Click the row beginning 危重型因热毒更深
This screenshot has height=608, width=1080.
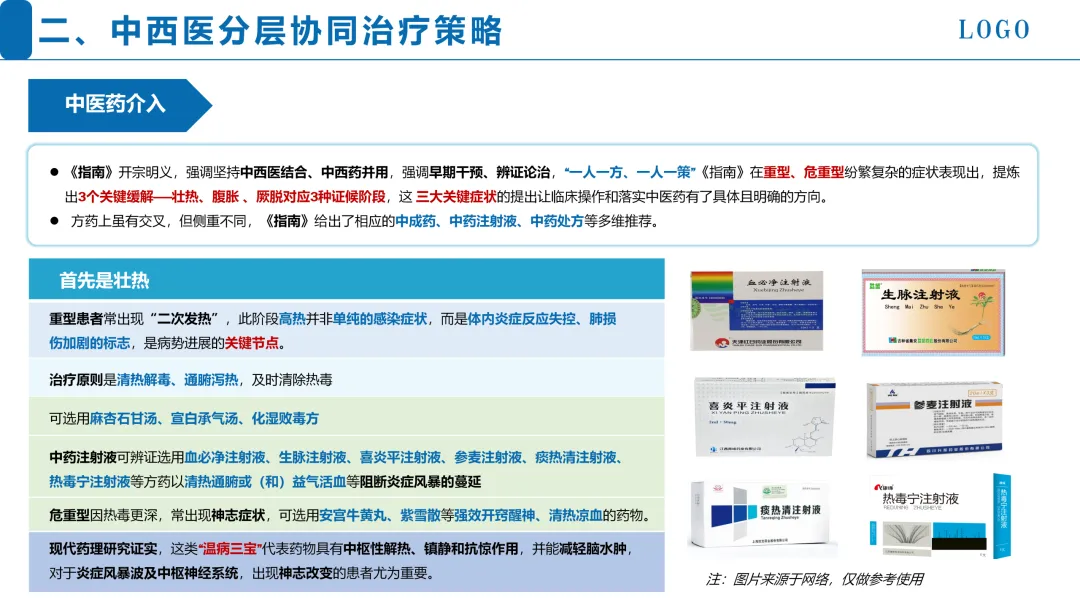point(346,514)
